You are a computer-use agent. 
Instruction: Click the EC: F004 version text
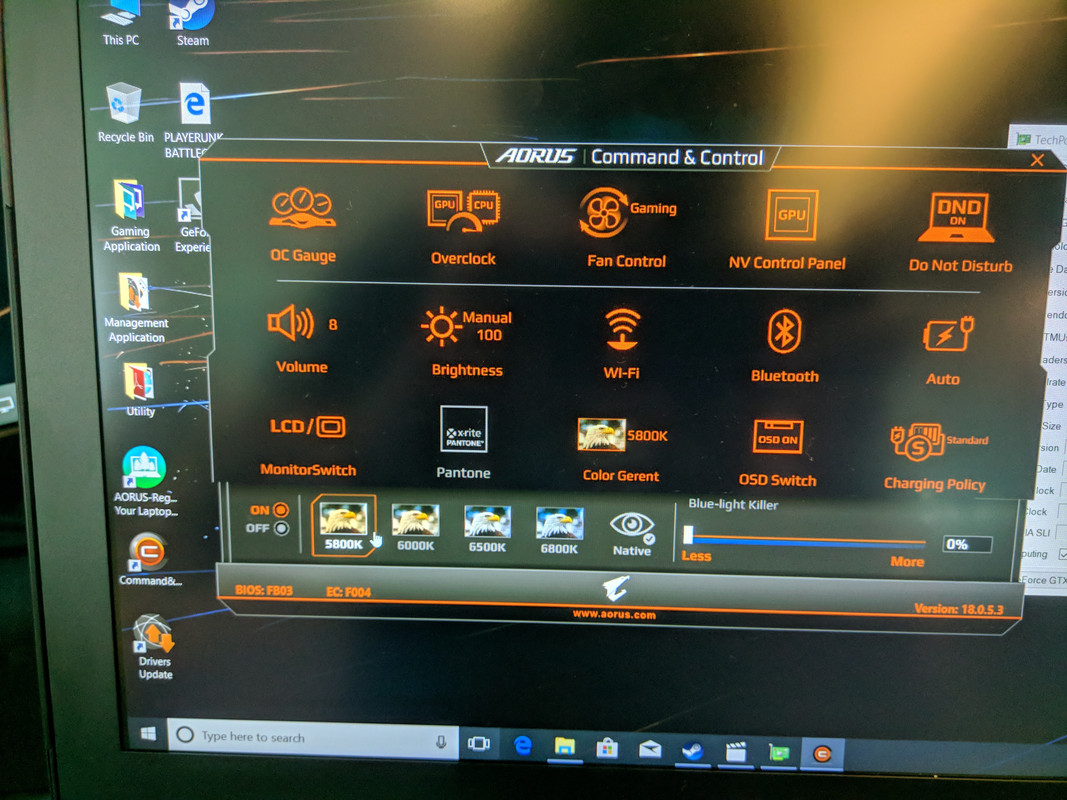348,592
